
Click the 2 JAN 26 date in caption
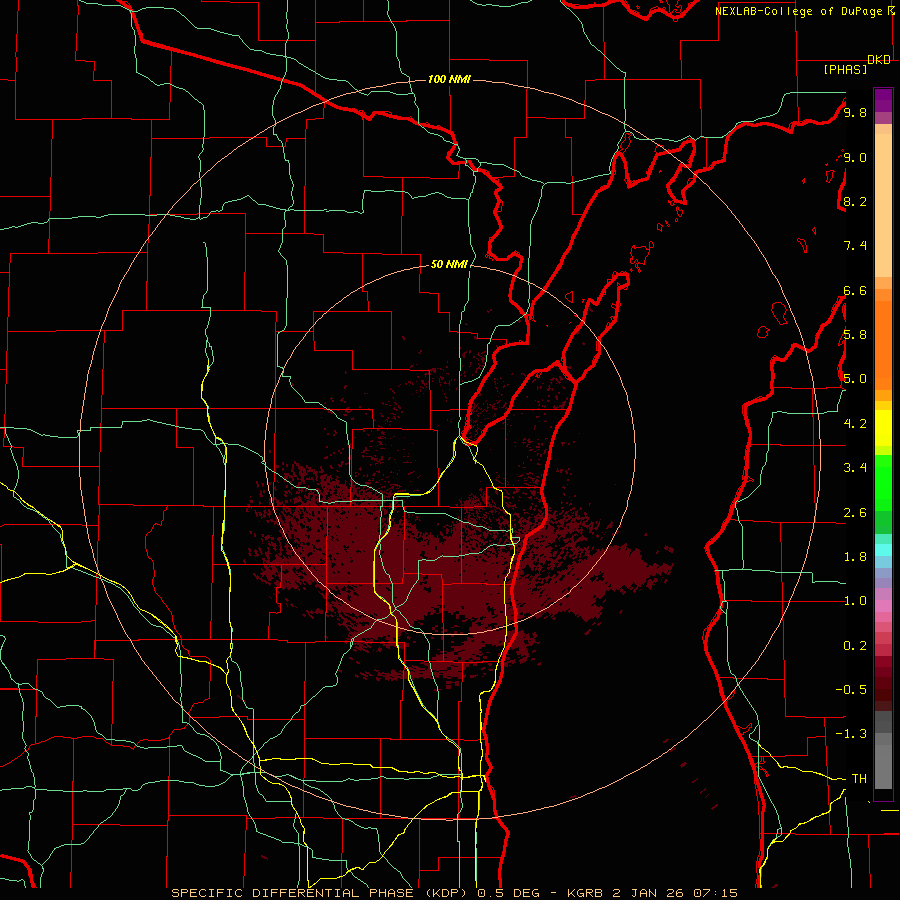[x=649, y=893]
